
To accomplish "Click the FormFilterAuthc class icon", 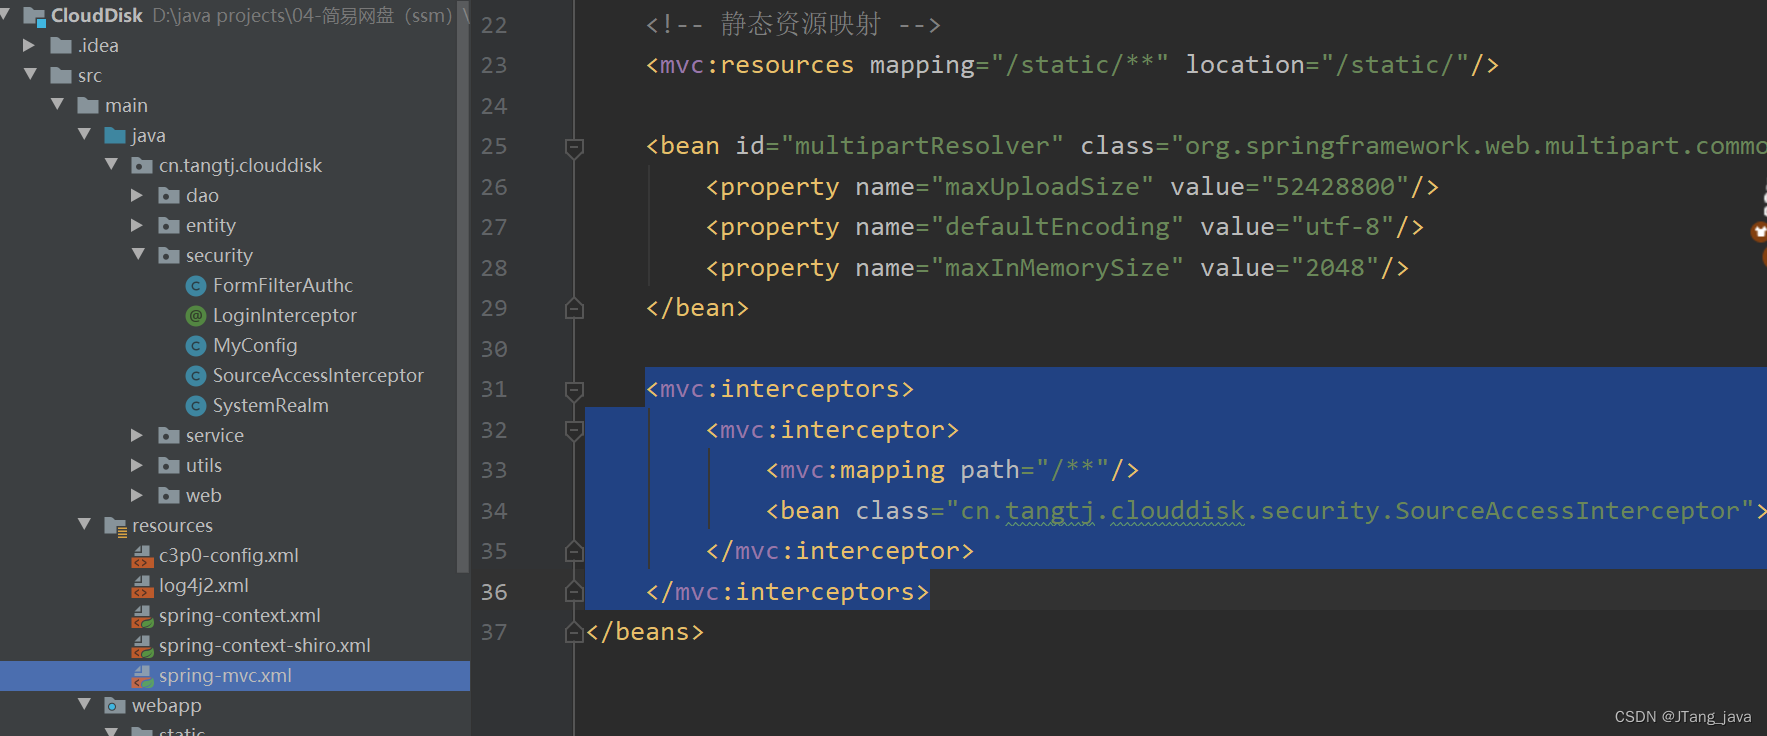I will click(x=196, y=286).
